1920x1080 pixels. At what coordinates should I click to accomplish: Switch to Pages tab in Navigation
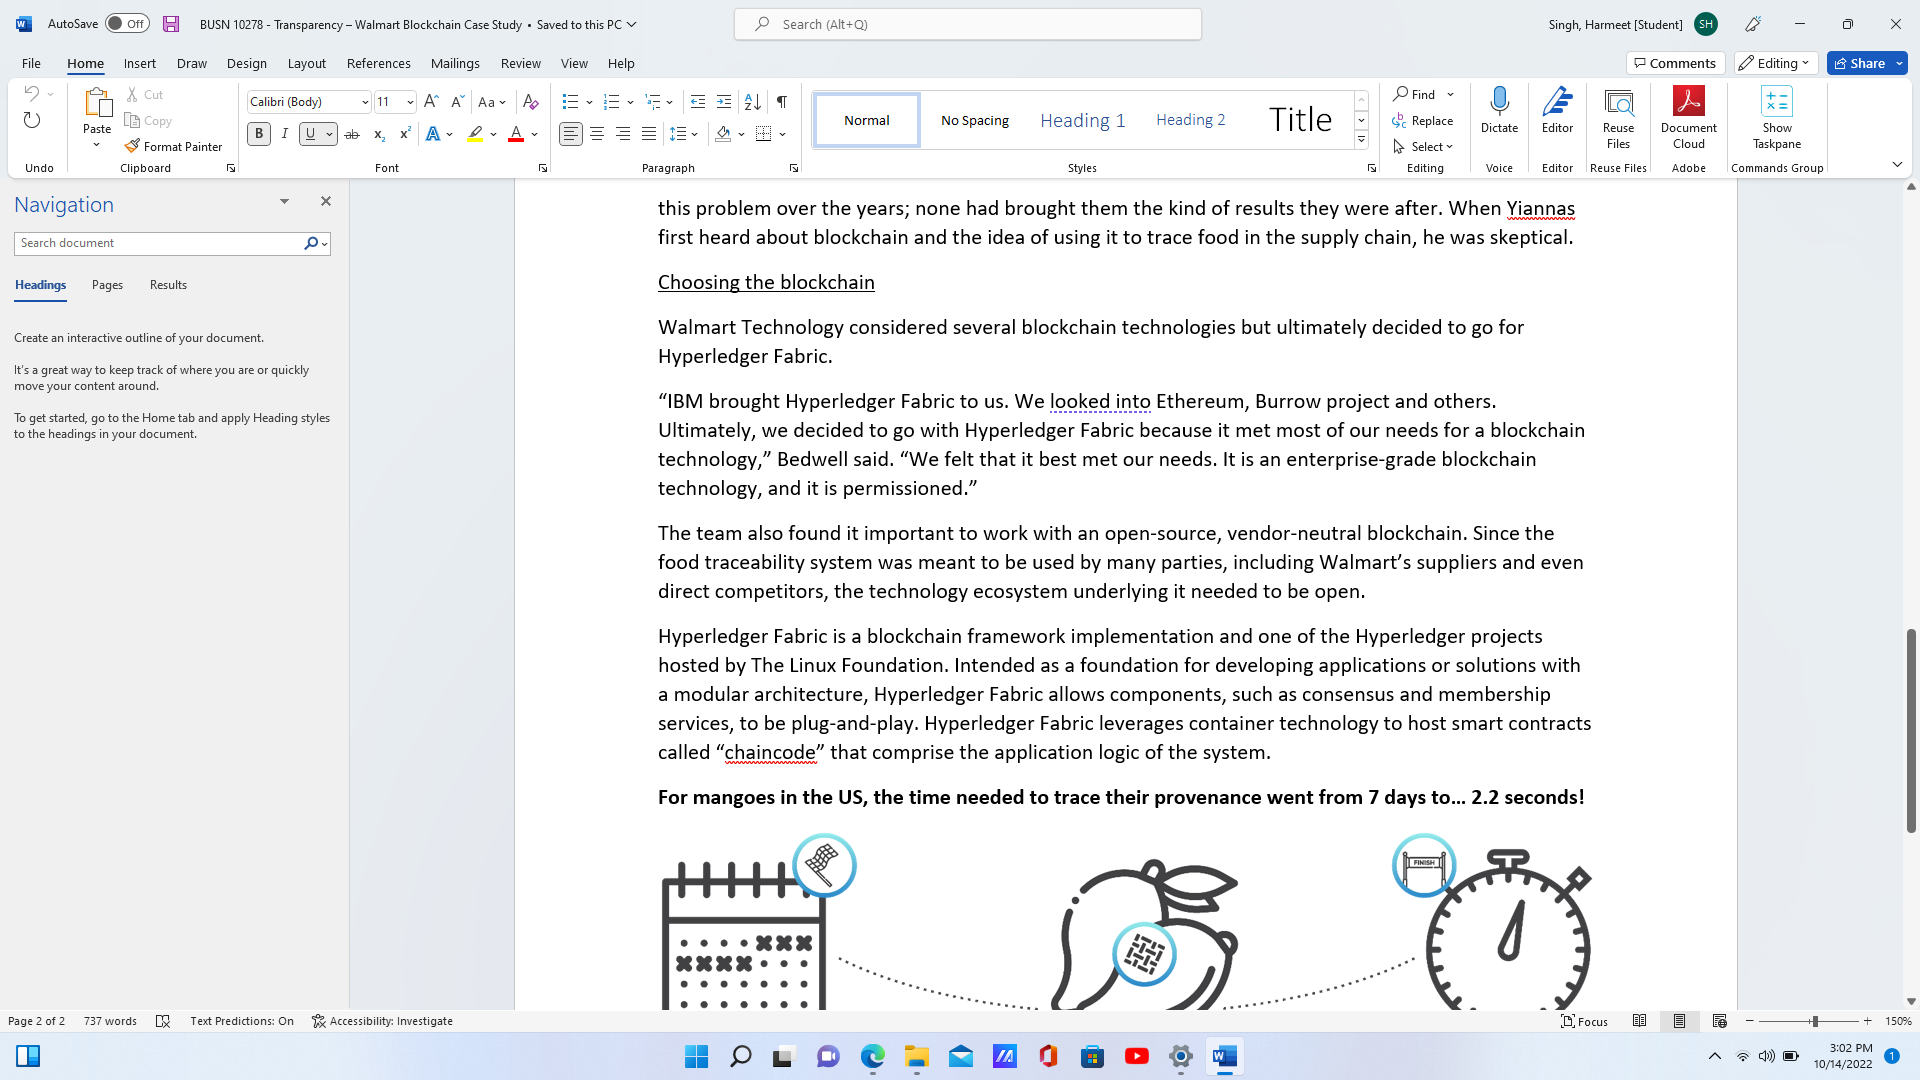point(107,285)
